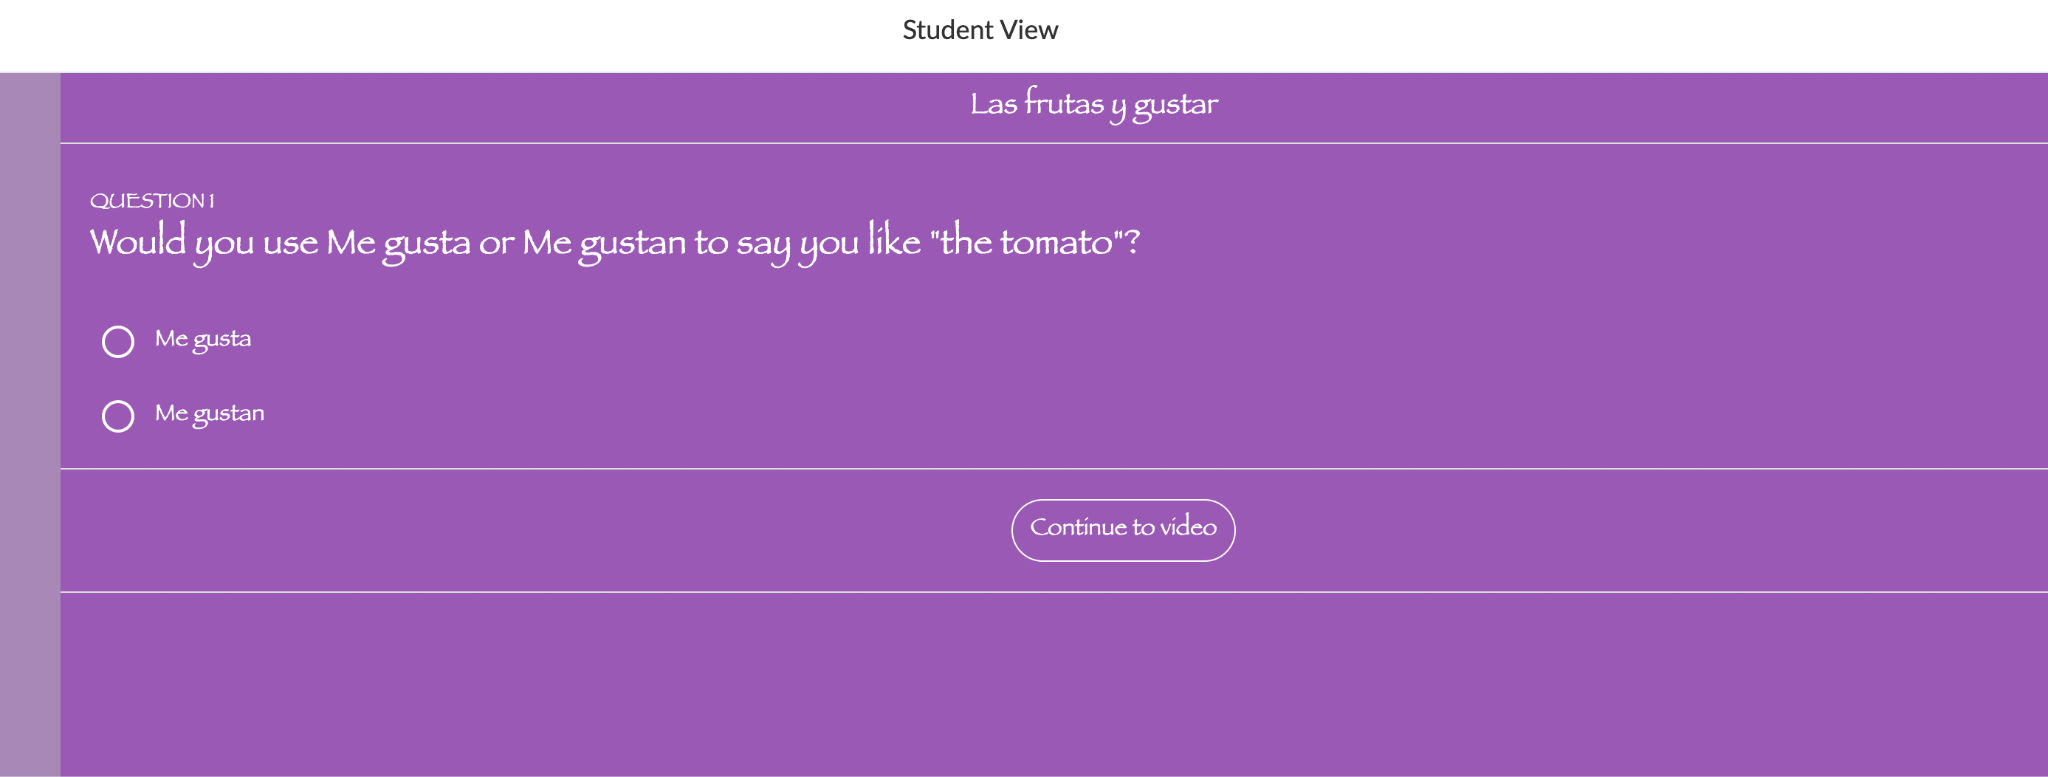Screen dimensions: 2048x777
Task: Click the "Me gusta" answer label text
Action: click(x=203, y=340)
